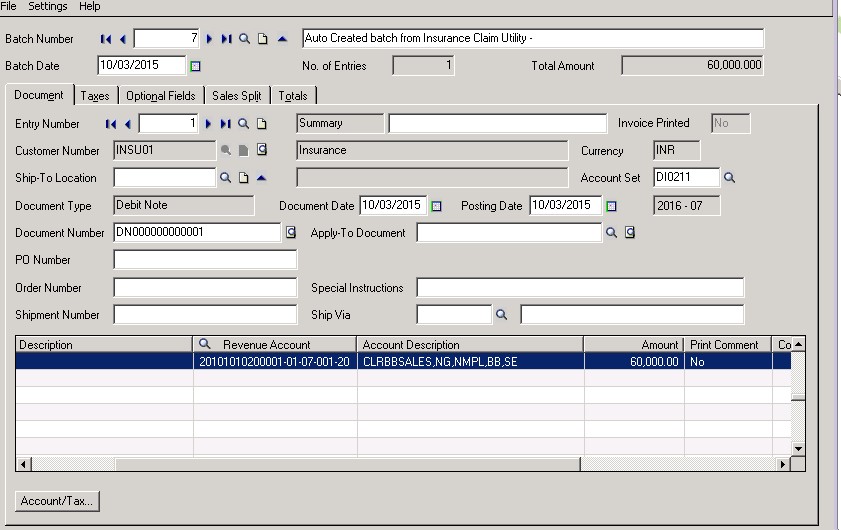Open Apply-To Document finder
The image size is (841, 530).
point(612,233)
